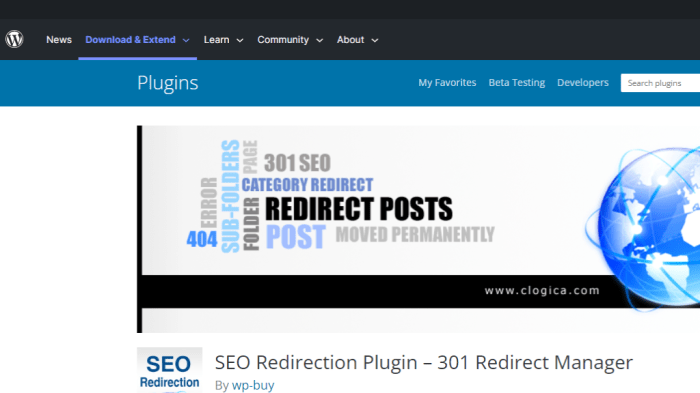Expand the Community chevron arrow
This screenshot has width=700, height=393.
pyautogui.click(x=320, y=40)
